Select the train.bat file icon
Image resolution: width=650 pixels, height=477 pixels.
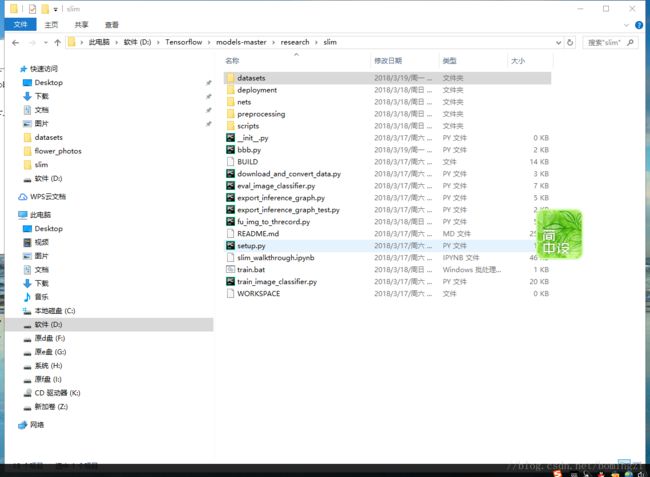pos(230,269)
